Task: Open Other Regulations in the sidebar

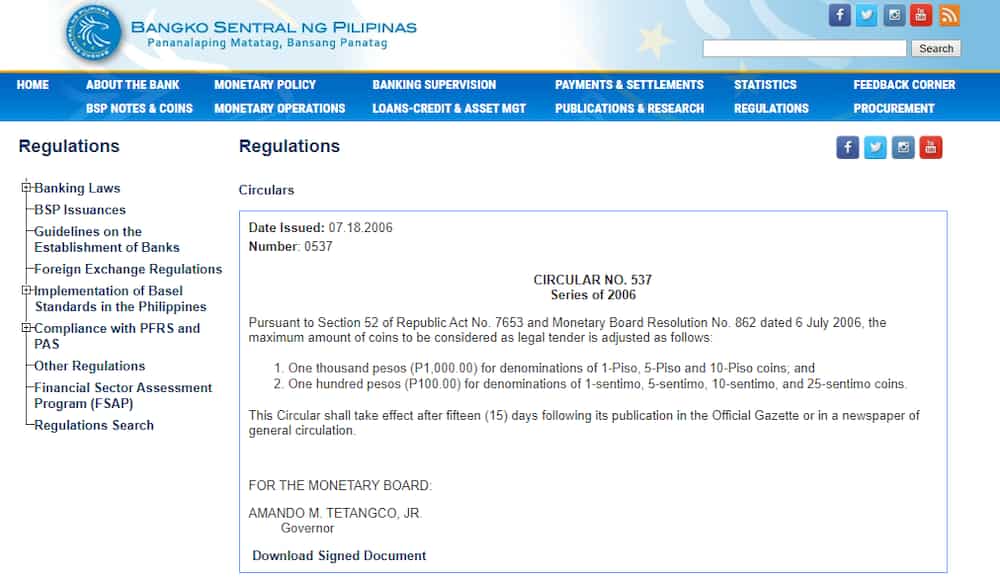Action: (89, 366)
